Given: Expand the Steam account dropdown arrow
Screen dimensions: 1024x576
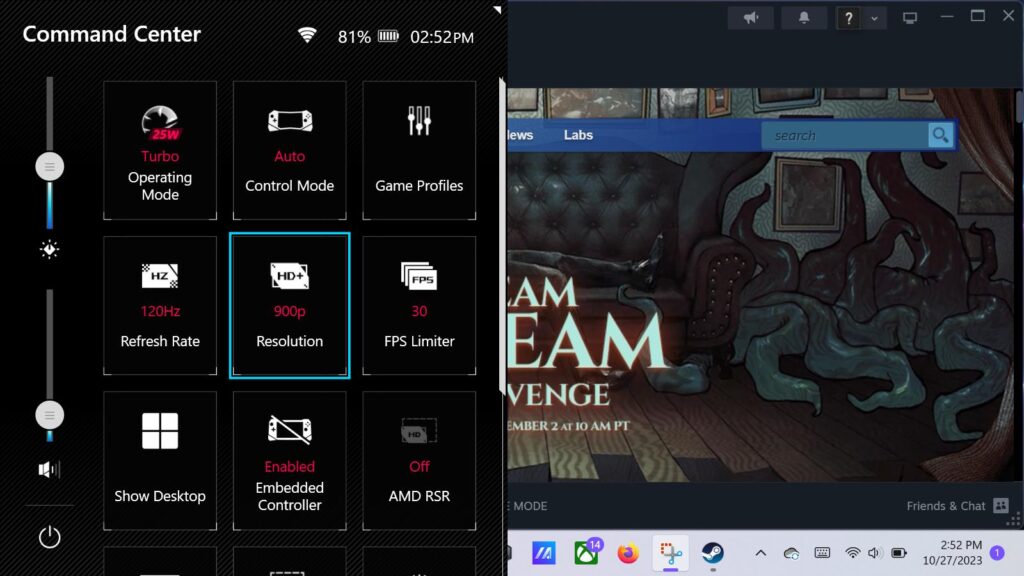Looking at the screenshot, I should coord(874,18).
